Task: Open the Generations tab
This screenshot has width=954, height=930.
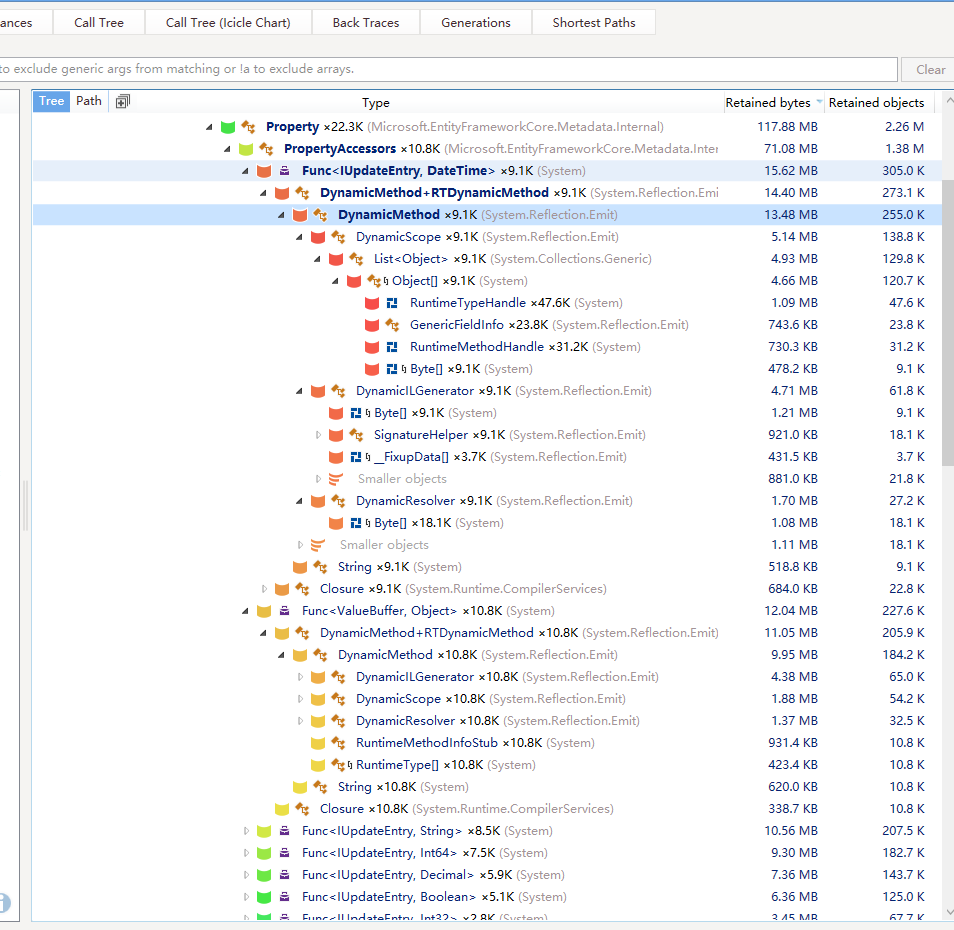Action: 475,21
